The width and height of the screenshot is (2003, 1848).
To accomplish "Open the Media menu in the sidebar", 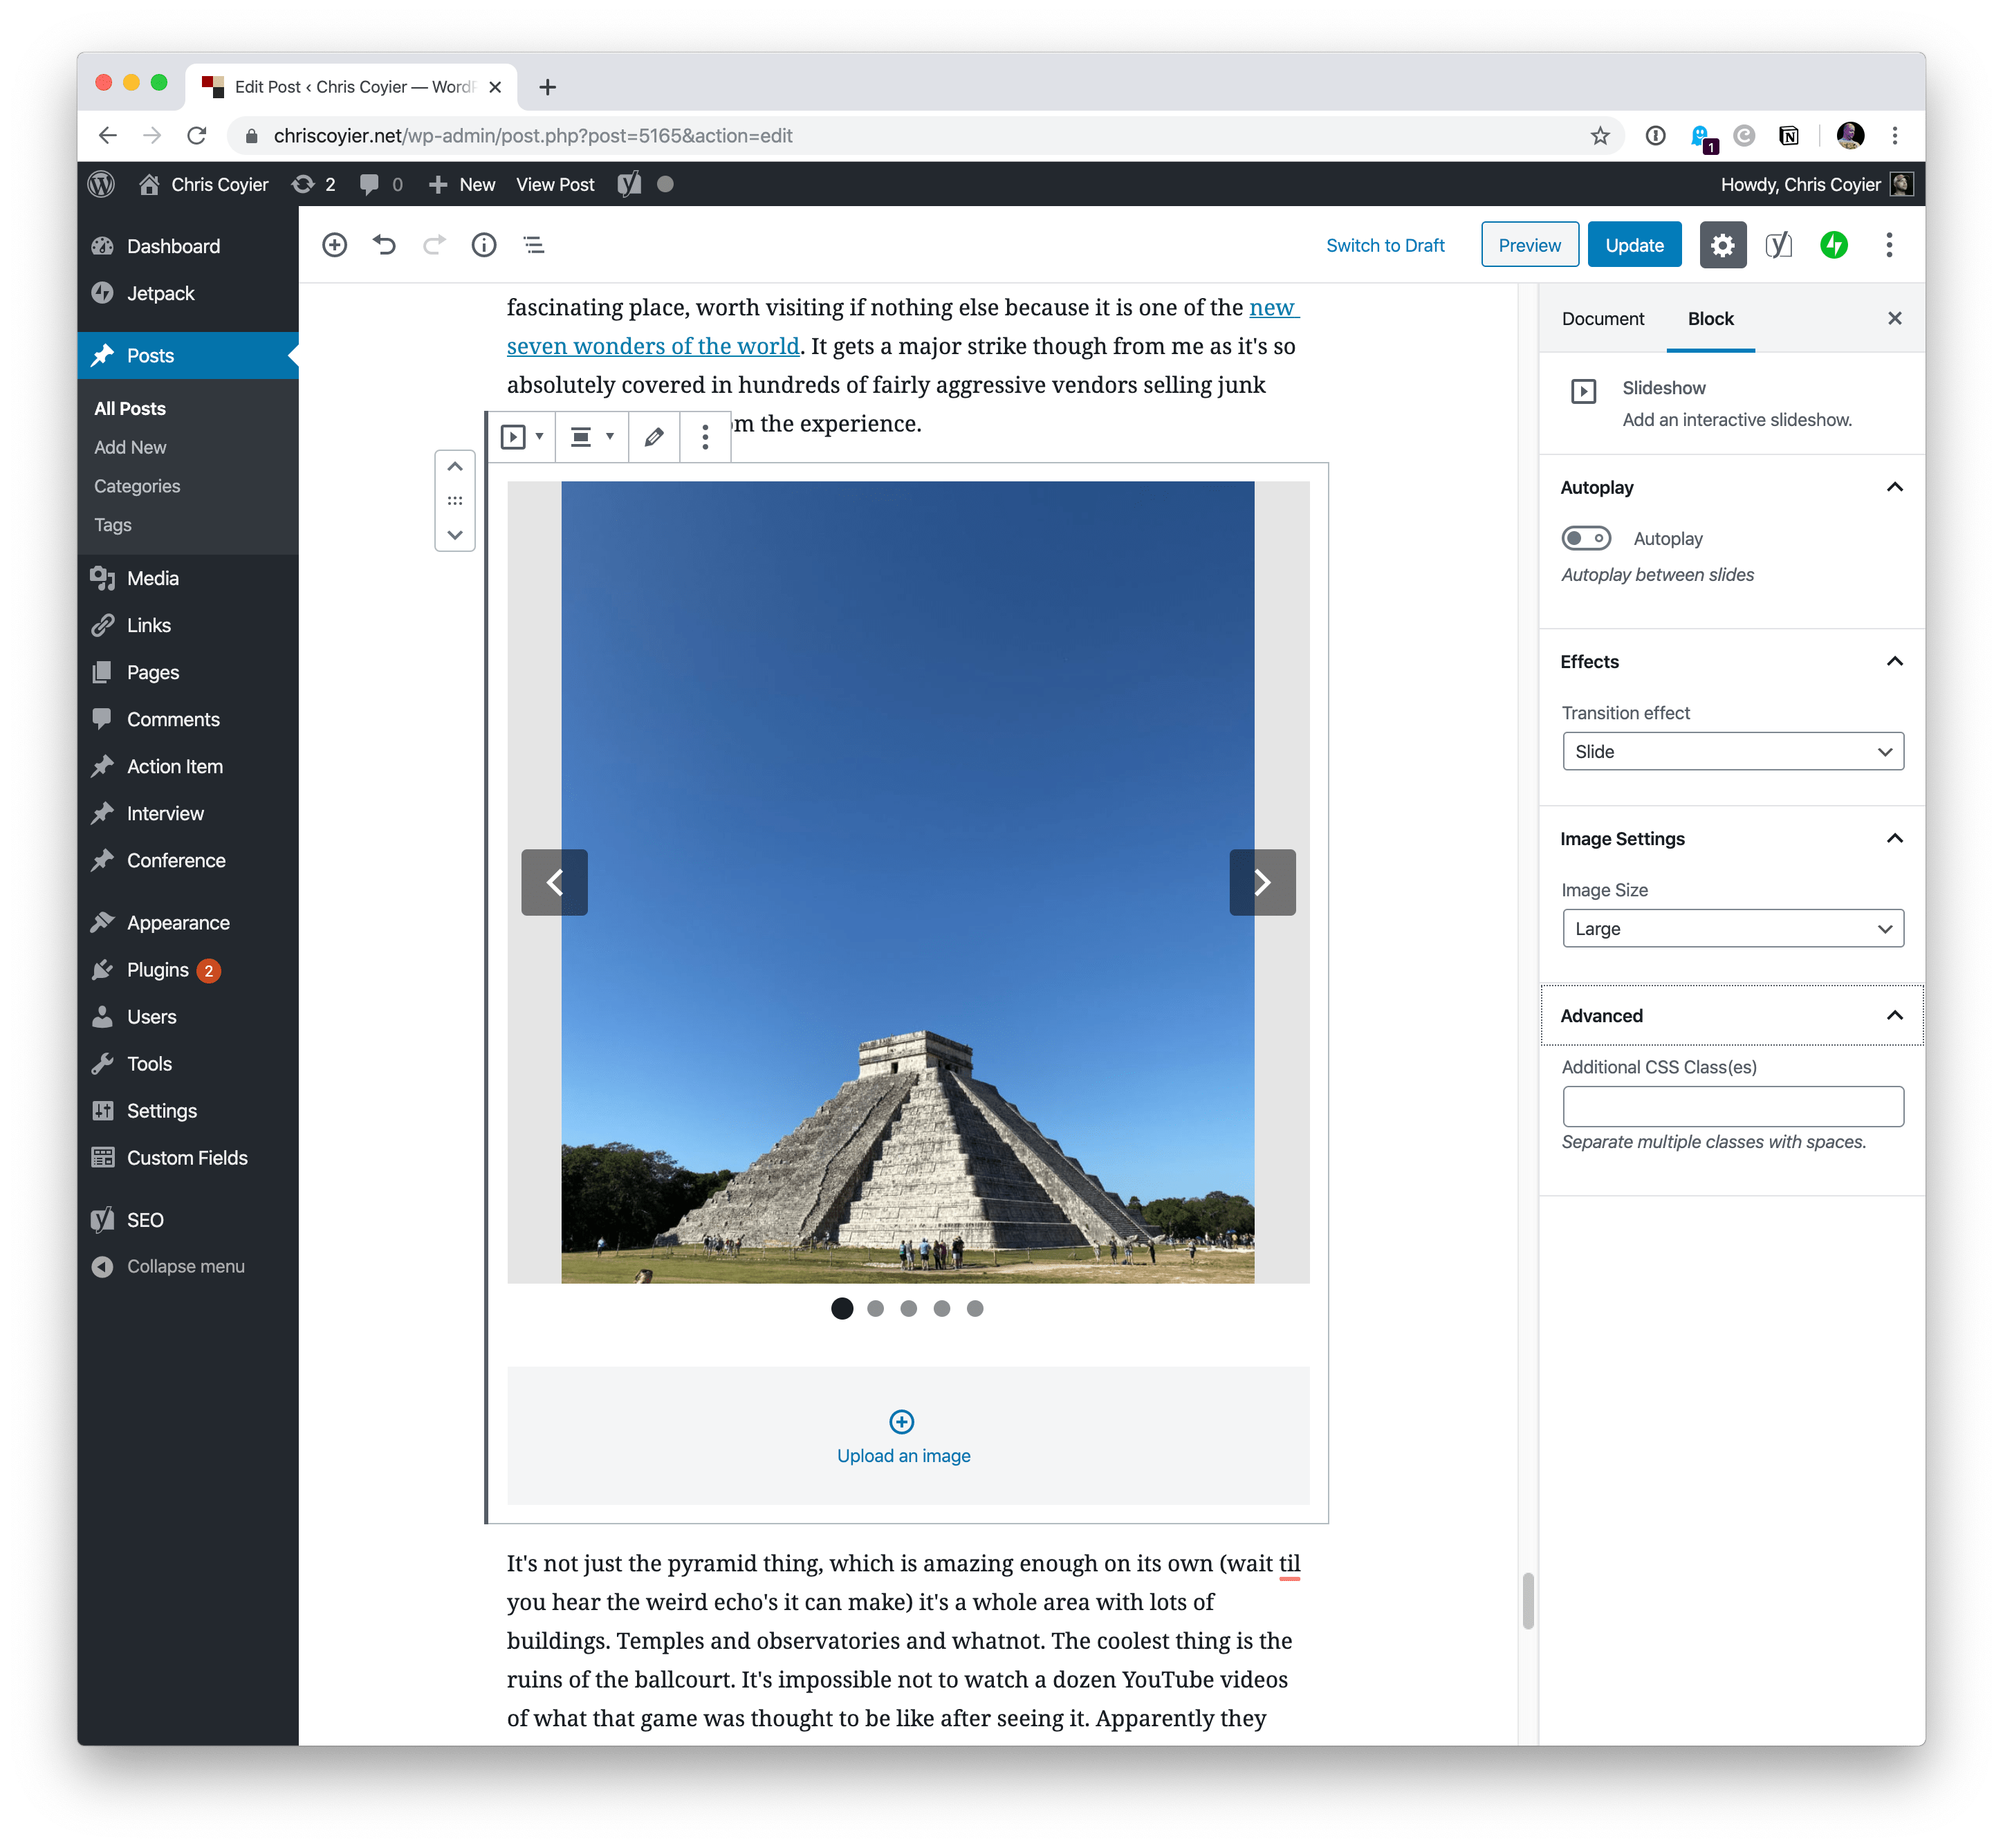I will pos(153,578).
